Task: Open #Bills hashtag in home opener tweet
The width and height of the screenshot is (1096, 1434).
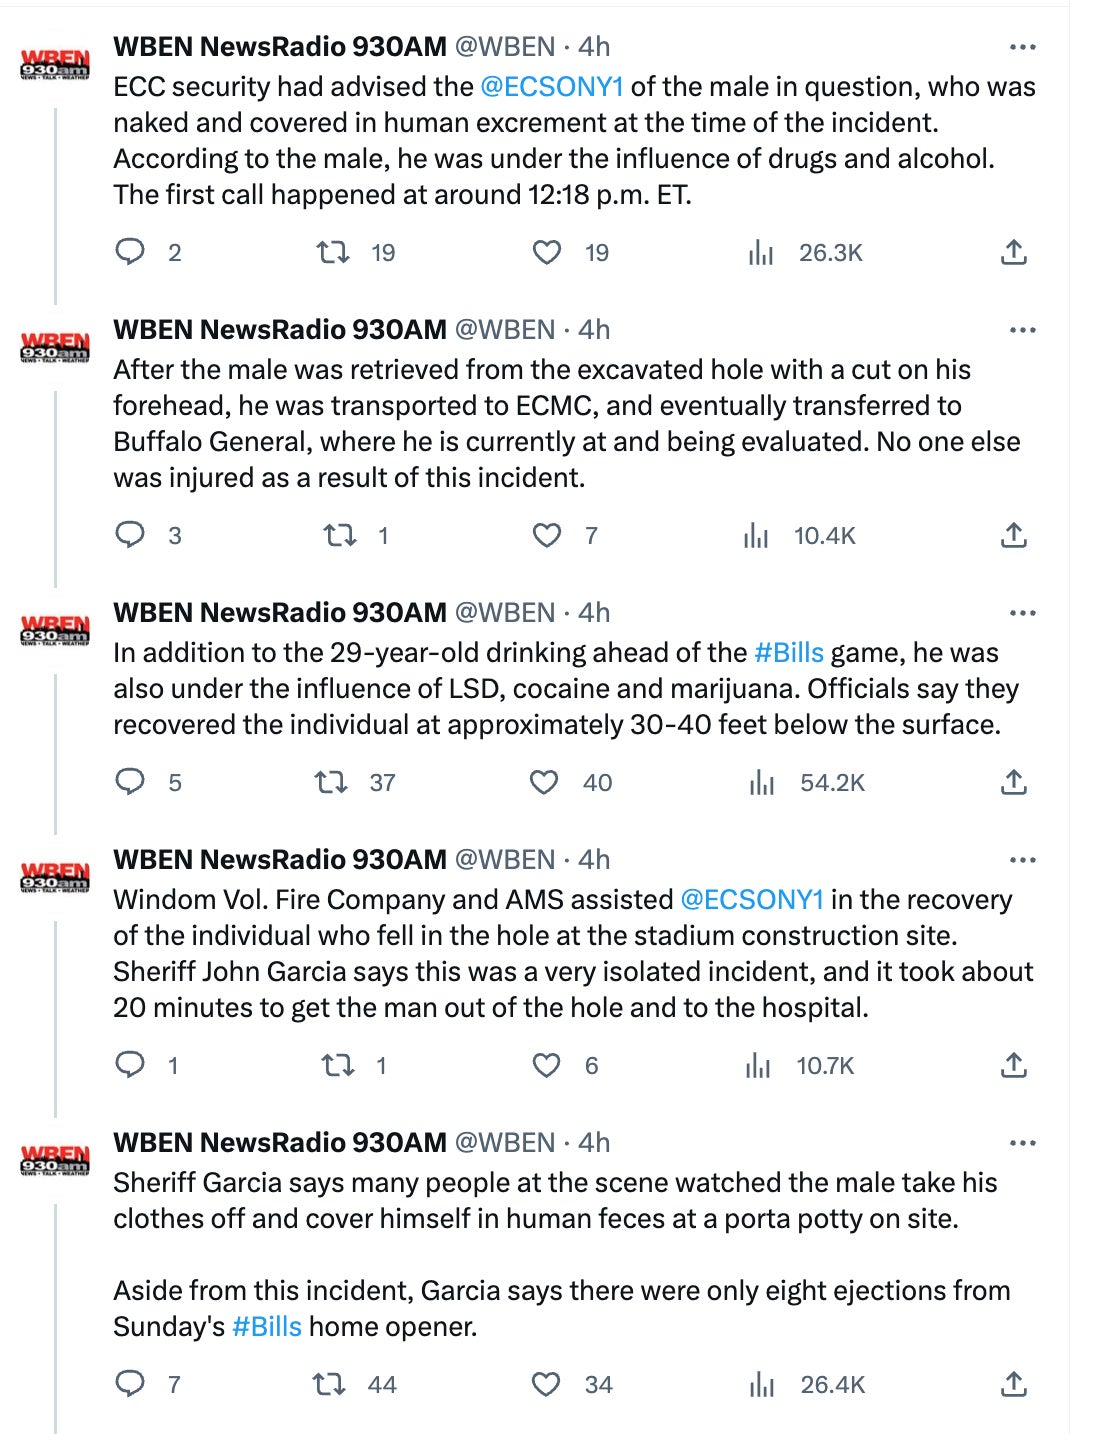Action: [x=267, y=1327]
